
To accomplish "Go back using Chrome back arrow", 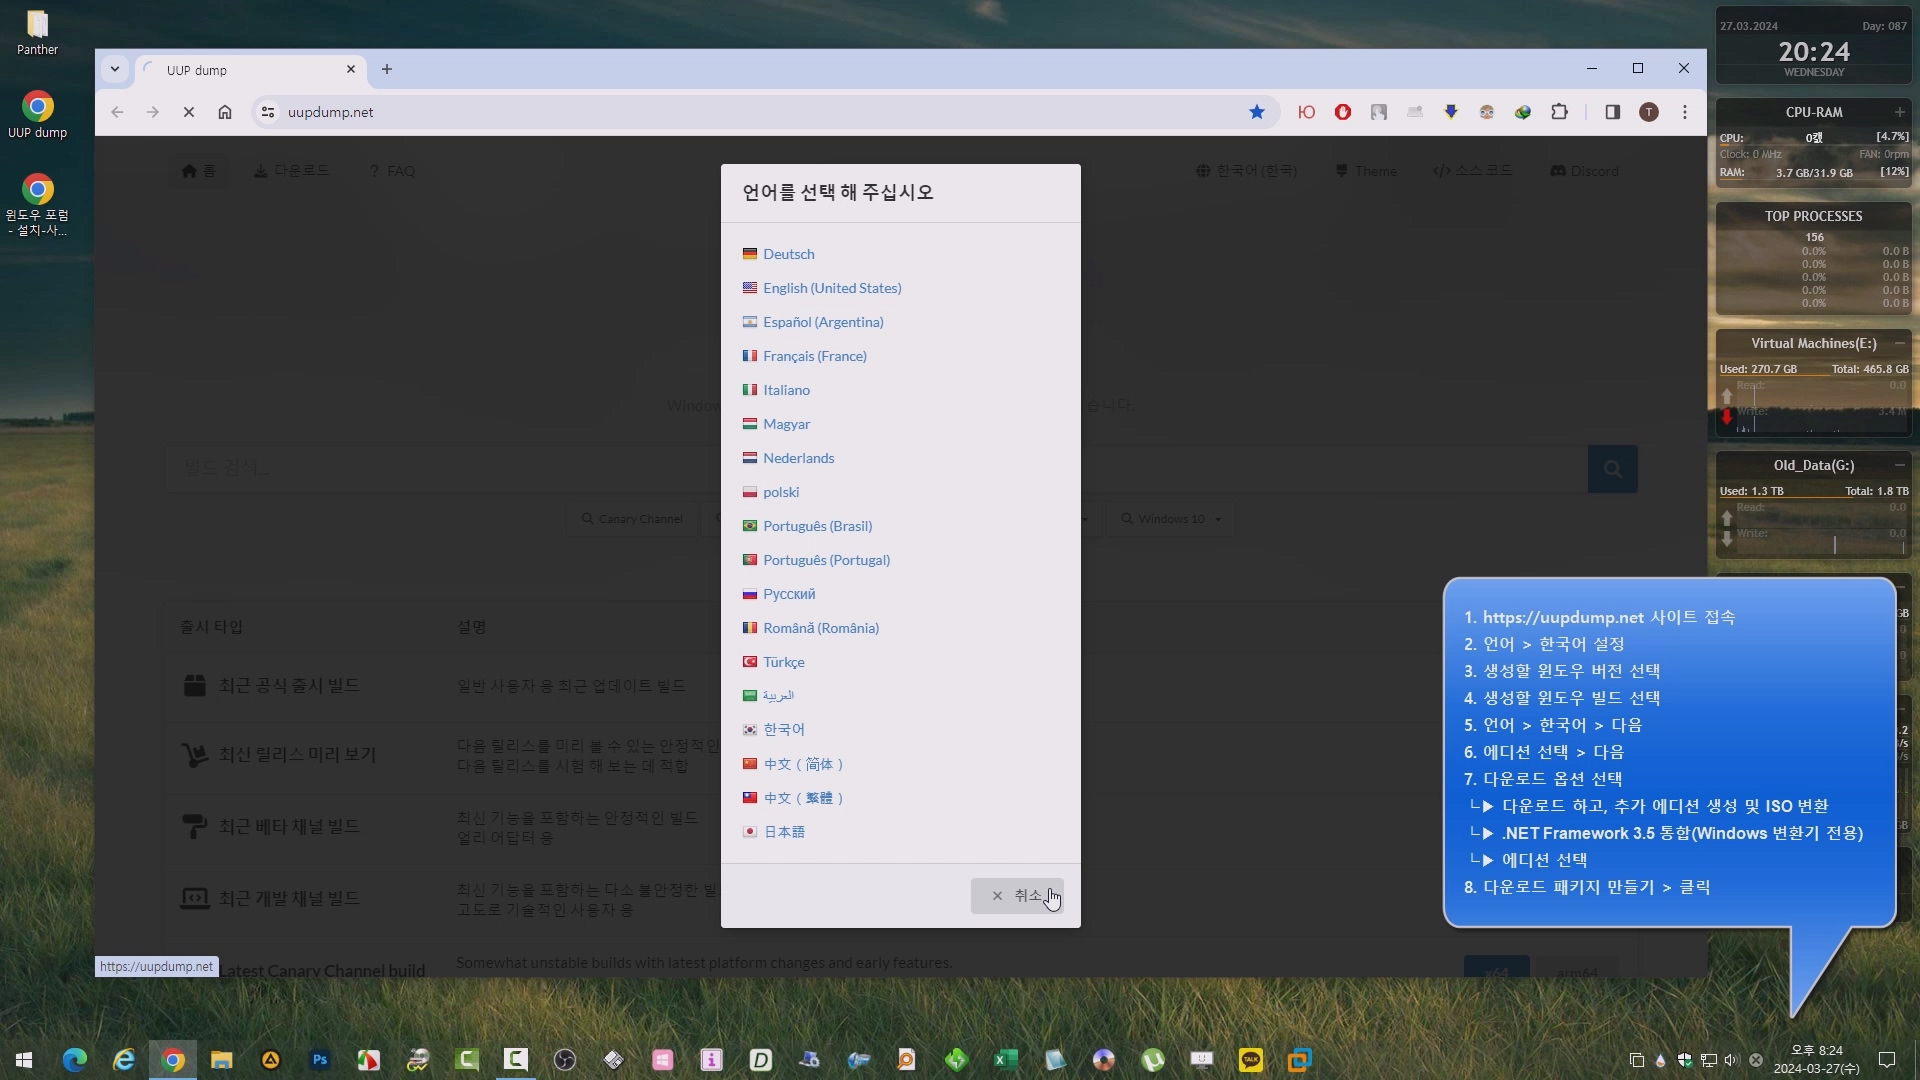I will tap(117, 112).
